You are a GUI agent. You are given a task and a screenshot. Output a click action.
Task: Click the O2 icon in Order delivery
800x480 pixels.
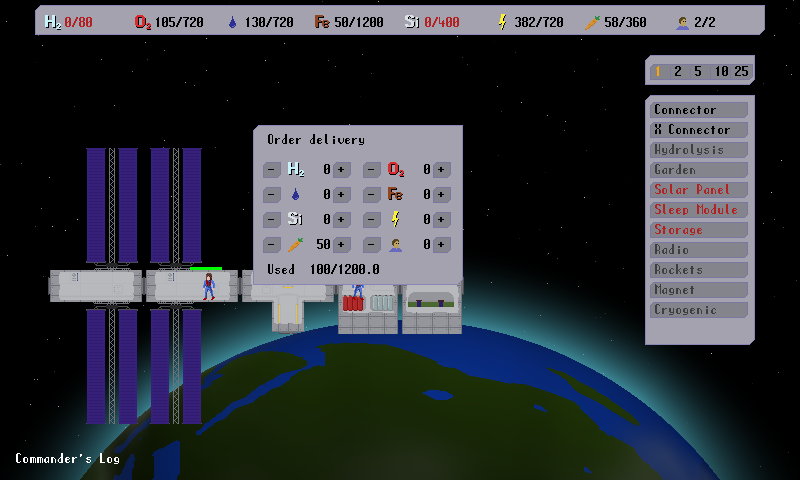tap(396, 169)
